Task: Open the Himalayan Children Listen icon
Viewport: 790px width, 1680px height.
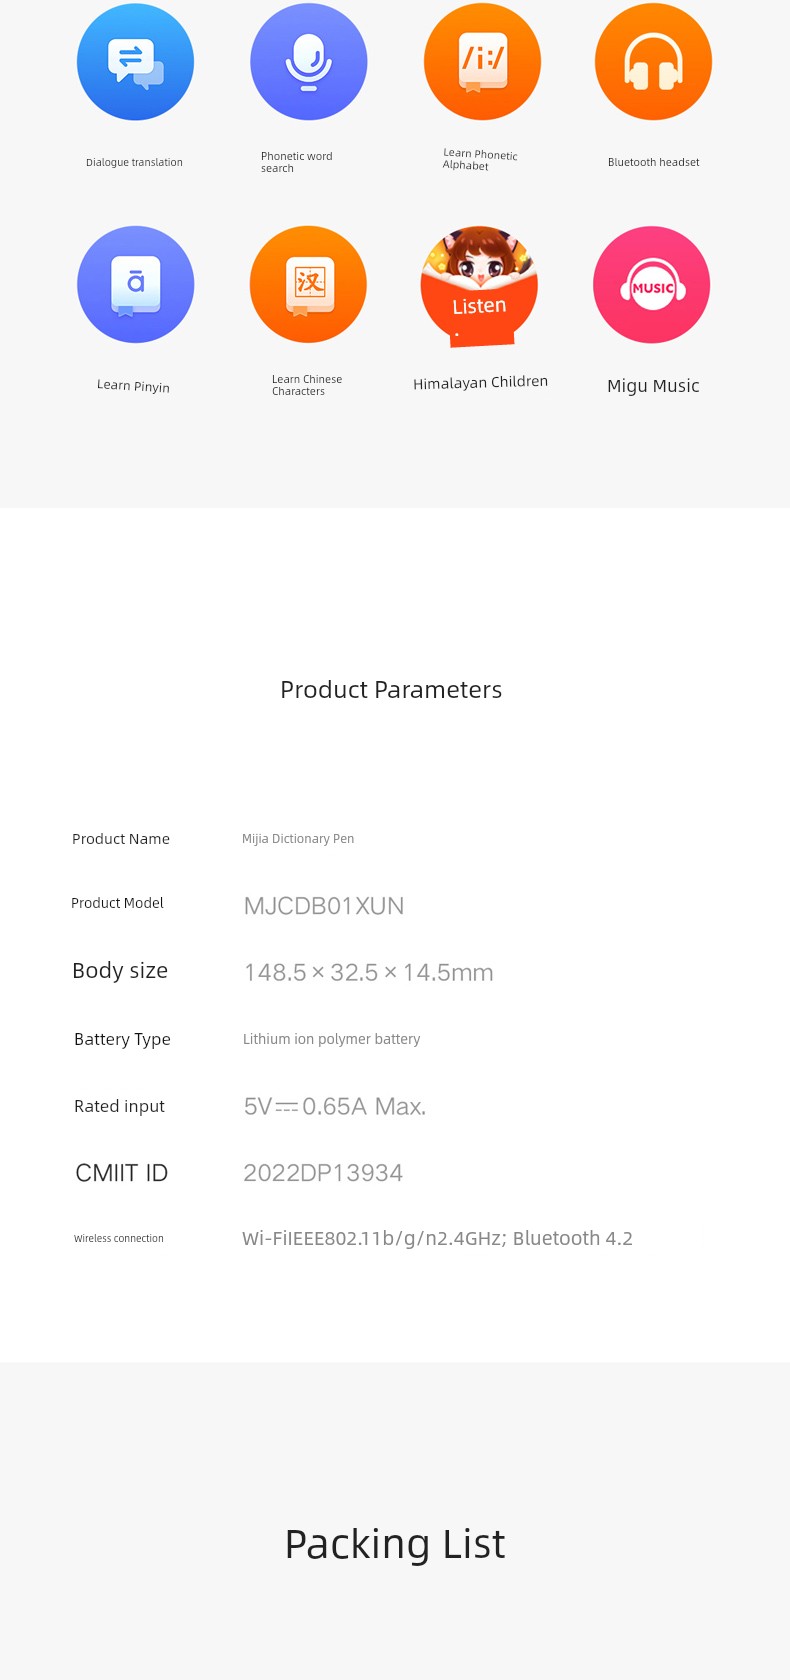Action: [x=480, y=286]
